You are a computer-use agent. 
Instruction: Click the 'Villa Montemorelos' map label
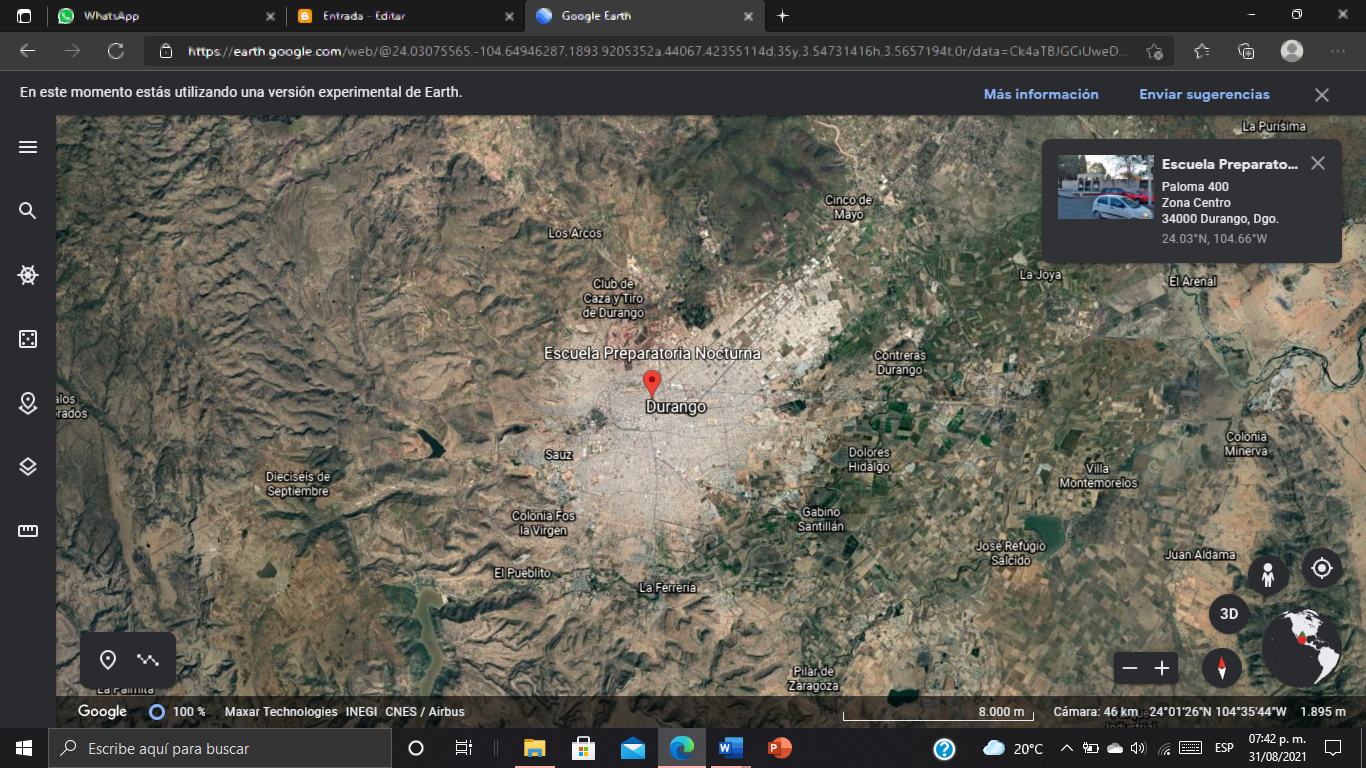pos(1098,476)
